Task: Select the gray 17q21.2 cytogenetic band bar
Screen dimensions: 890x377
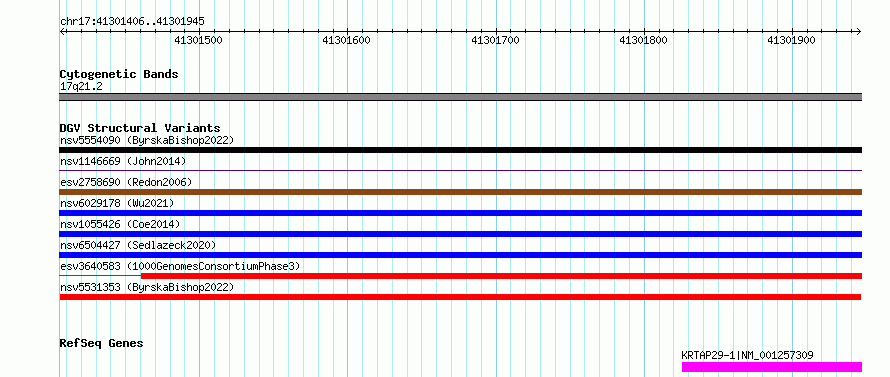Action: (x=460, y=97)
